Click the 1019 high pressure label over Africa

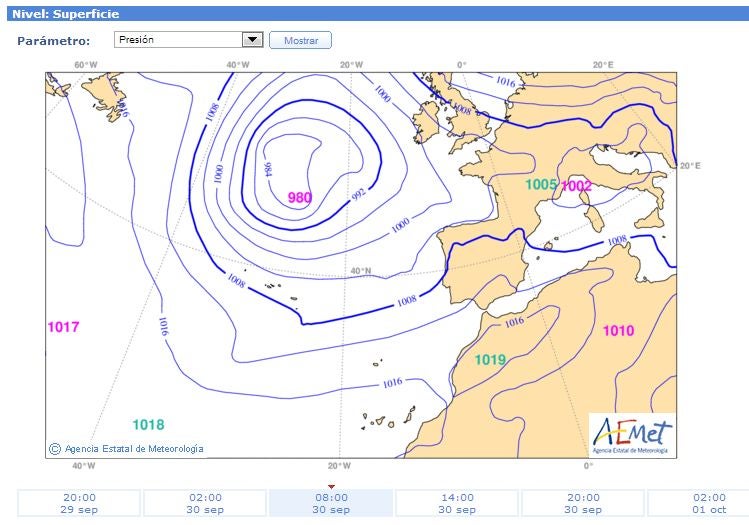pos(490,360)
